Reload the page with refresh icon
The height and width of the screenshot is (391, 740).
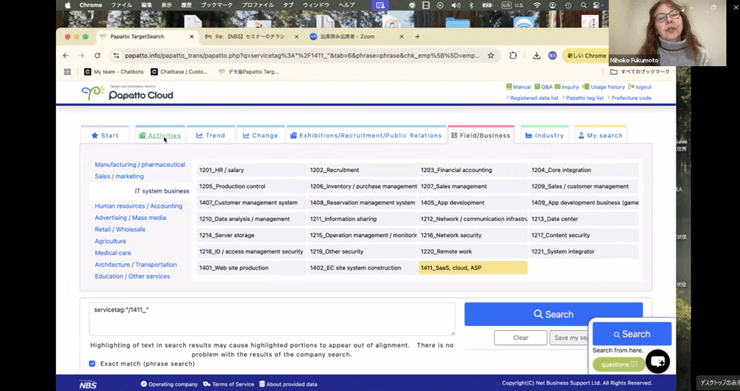point(97,56)
